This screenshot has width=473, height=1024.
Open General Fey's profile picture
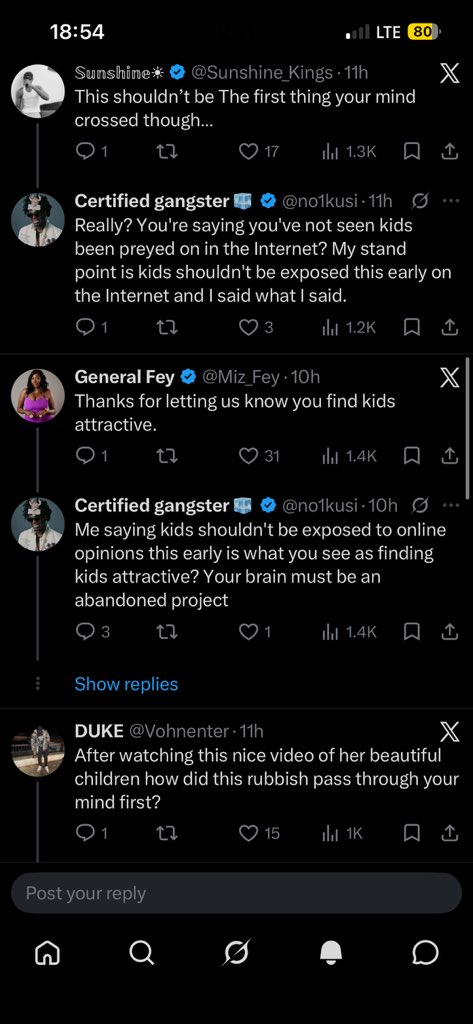click(x=38, y=396)
